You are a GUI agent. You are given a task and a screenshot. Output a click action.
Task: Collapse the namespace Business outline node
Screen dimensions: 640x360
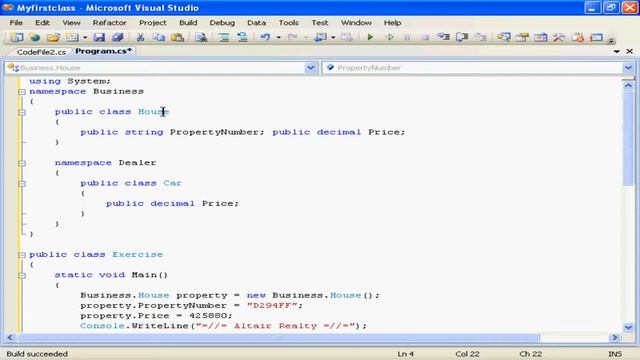(22, 92)
